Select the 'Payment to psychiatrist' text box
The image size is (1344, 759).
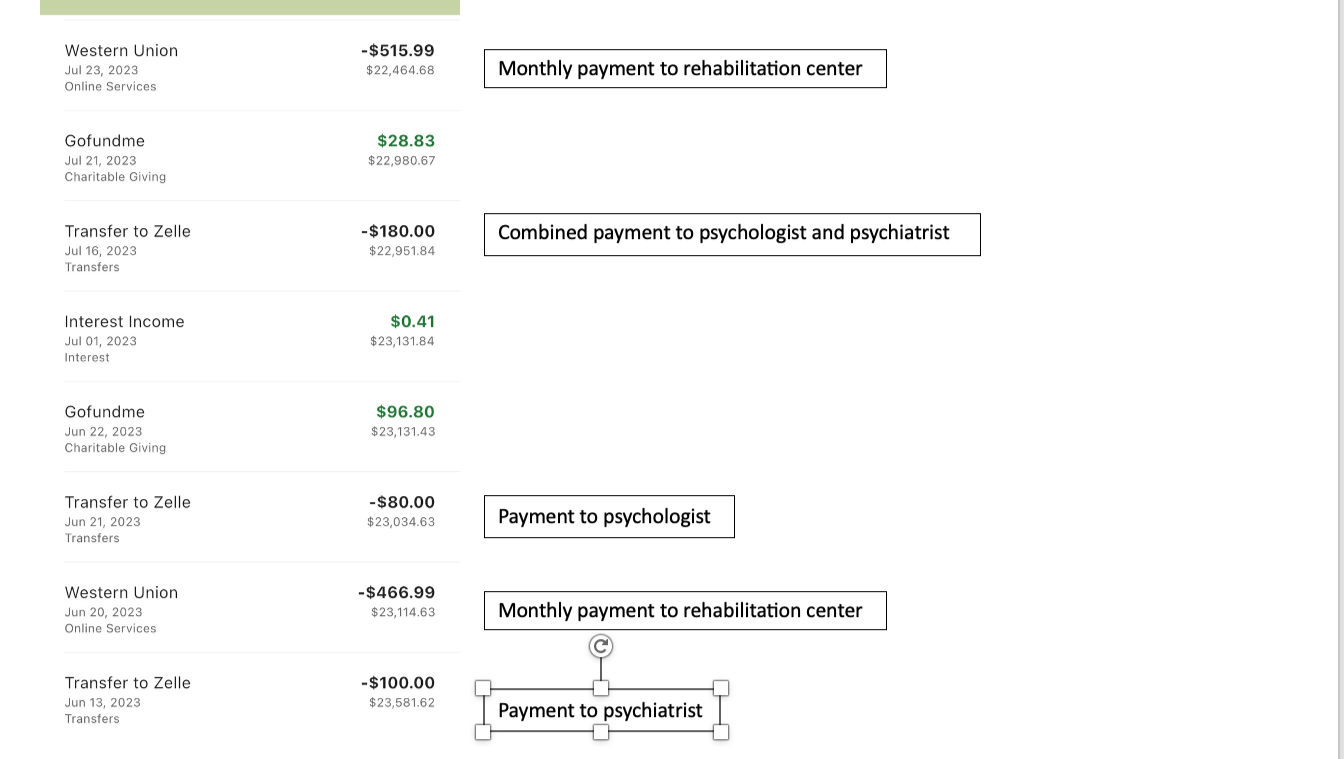(x=601, y=710)
